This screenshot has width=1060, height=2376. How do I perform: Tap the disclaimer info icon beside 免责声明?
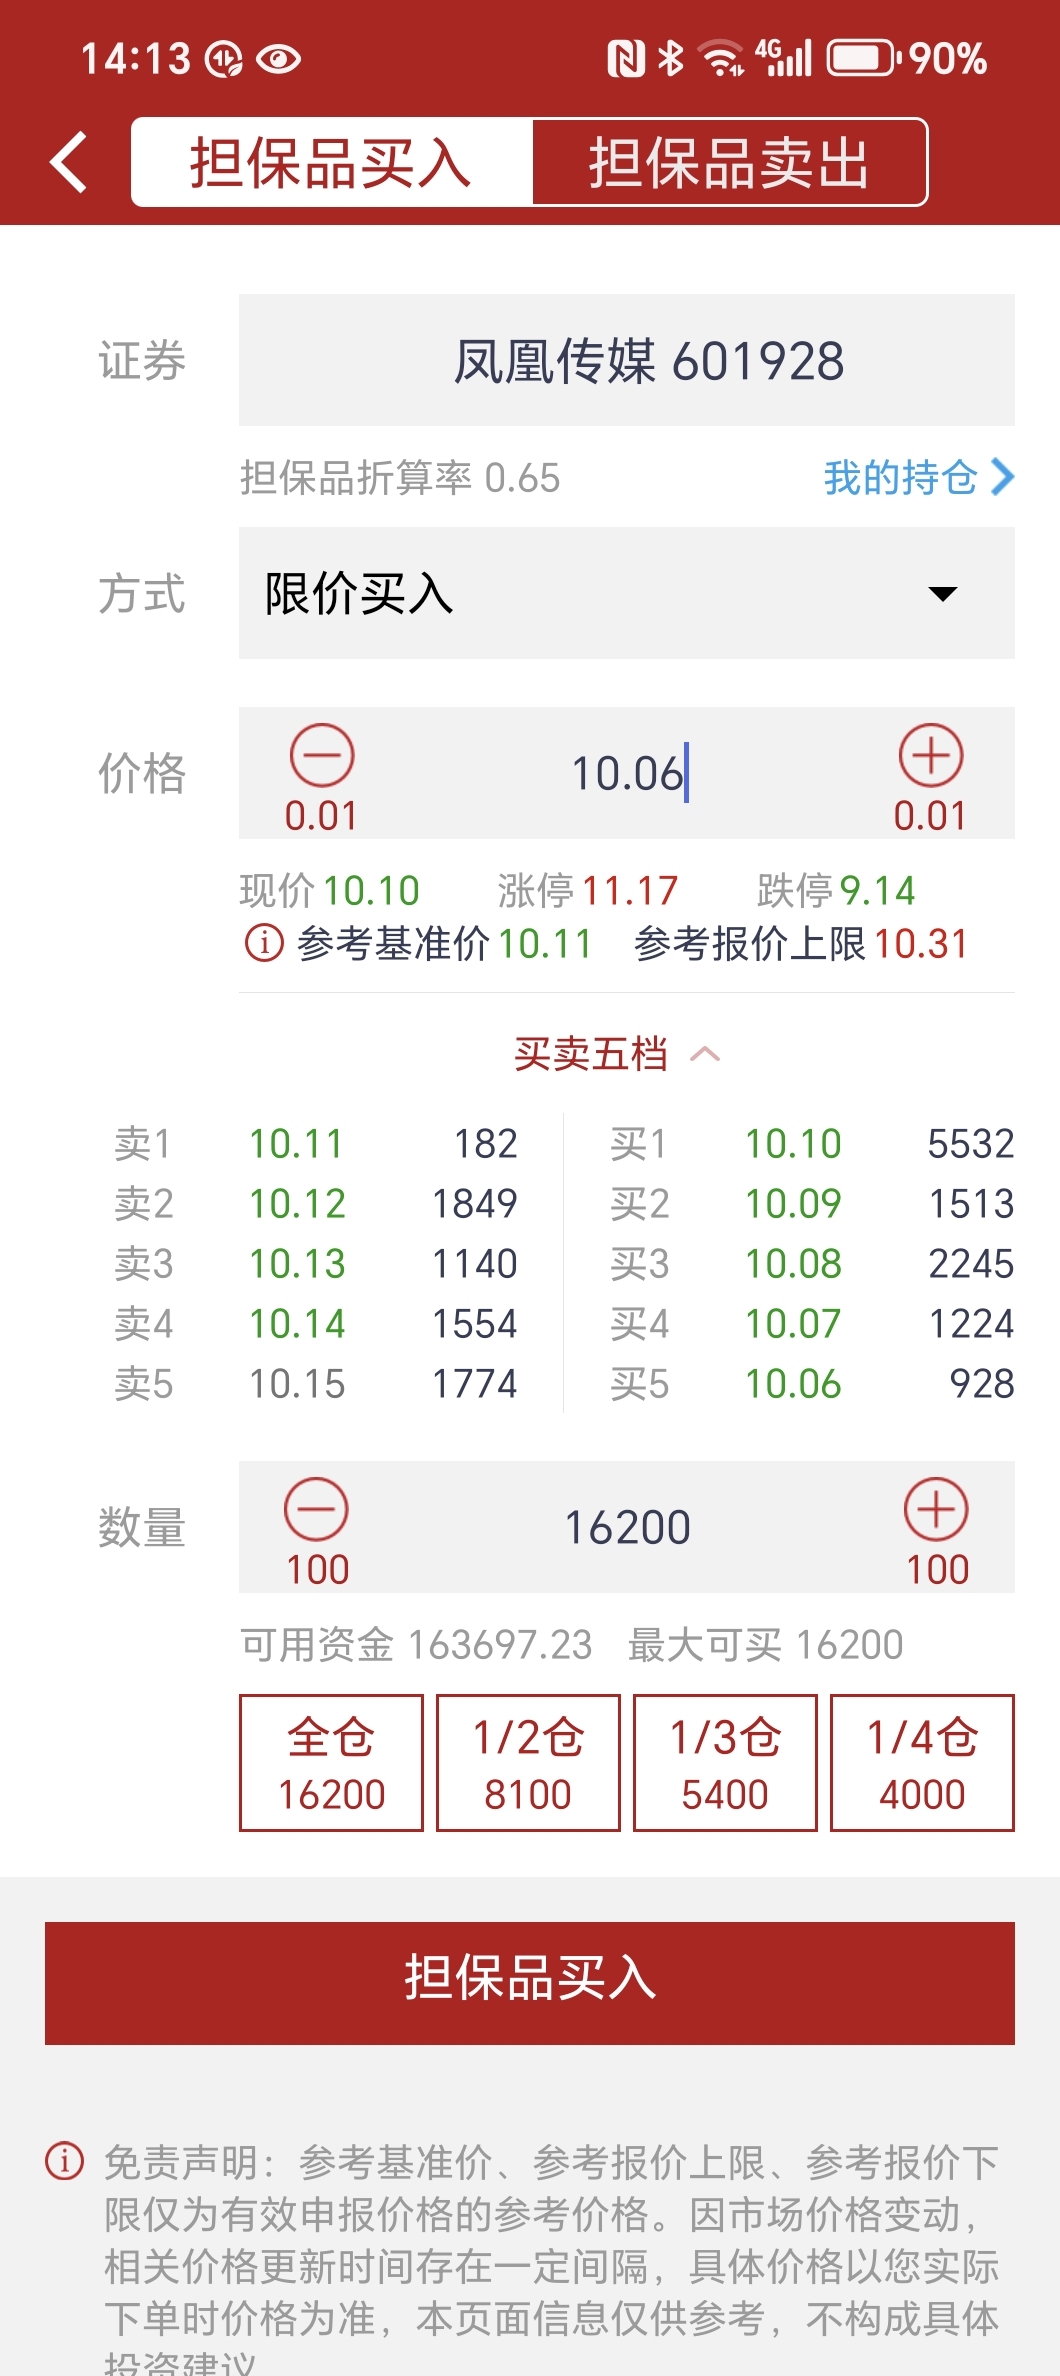click(65, 2161)
